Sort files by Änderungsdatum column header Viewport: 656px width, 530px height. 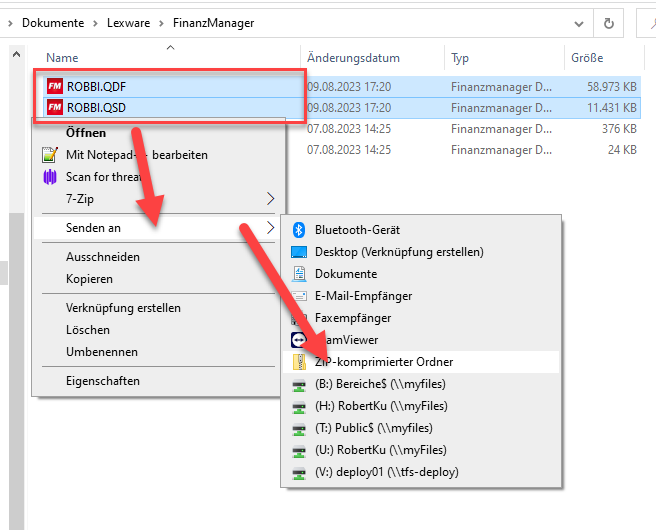click(x=353, y=58)
